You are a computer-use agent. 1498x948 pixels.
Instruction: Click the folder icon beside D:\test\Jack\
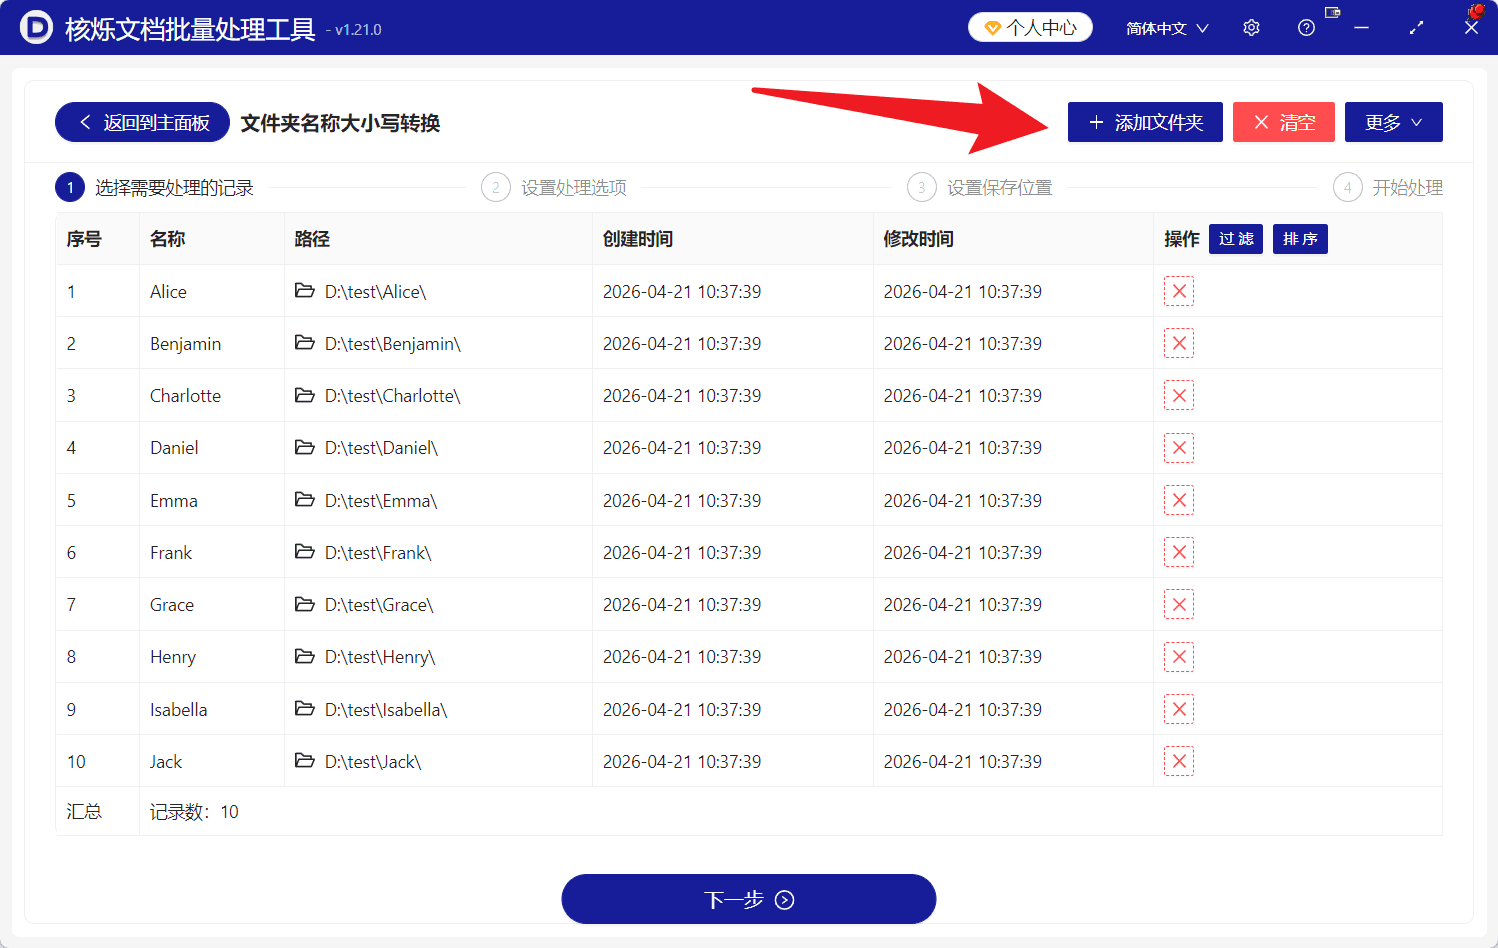(x=305, y=760)
